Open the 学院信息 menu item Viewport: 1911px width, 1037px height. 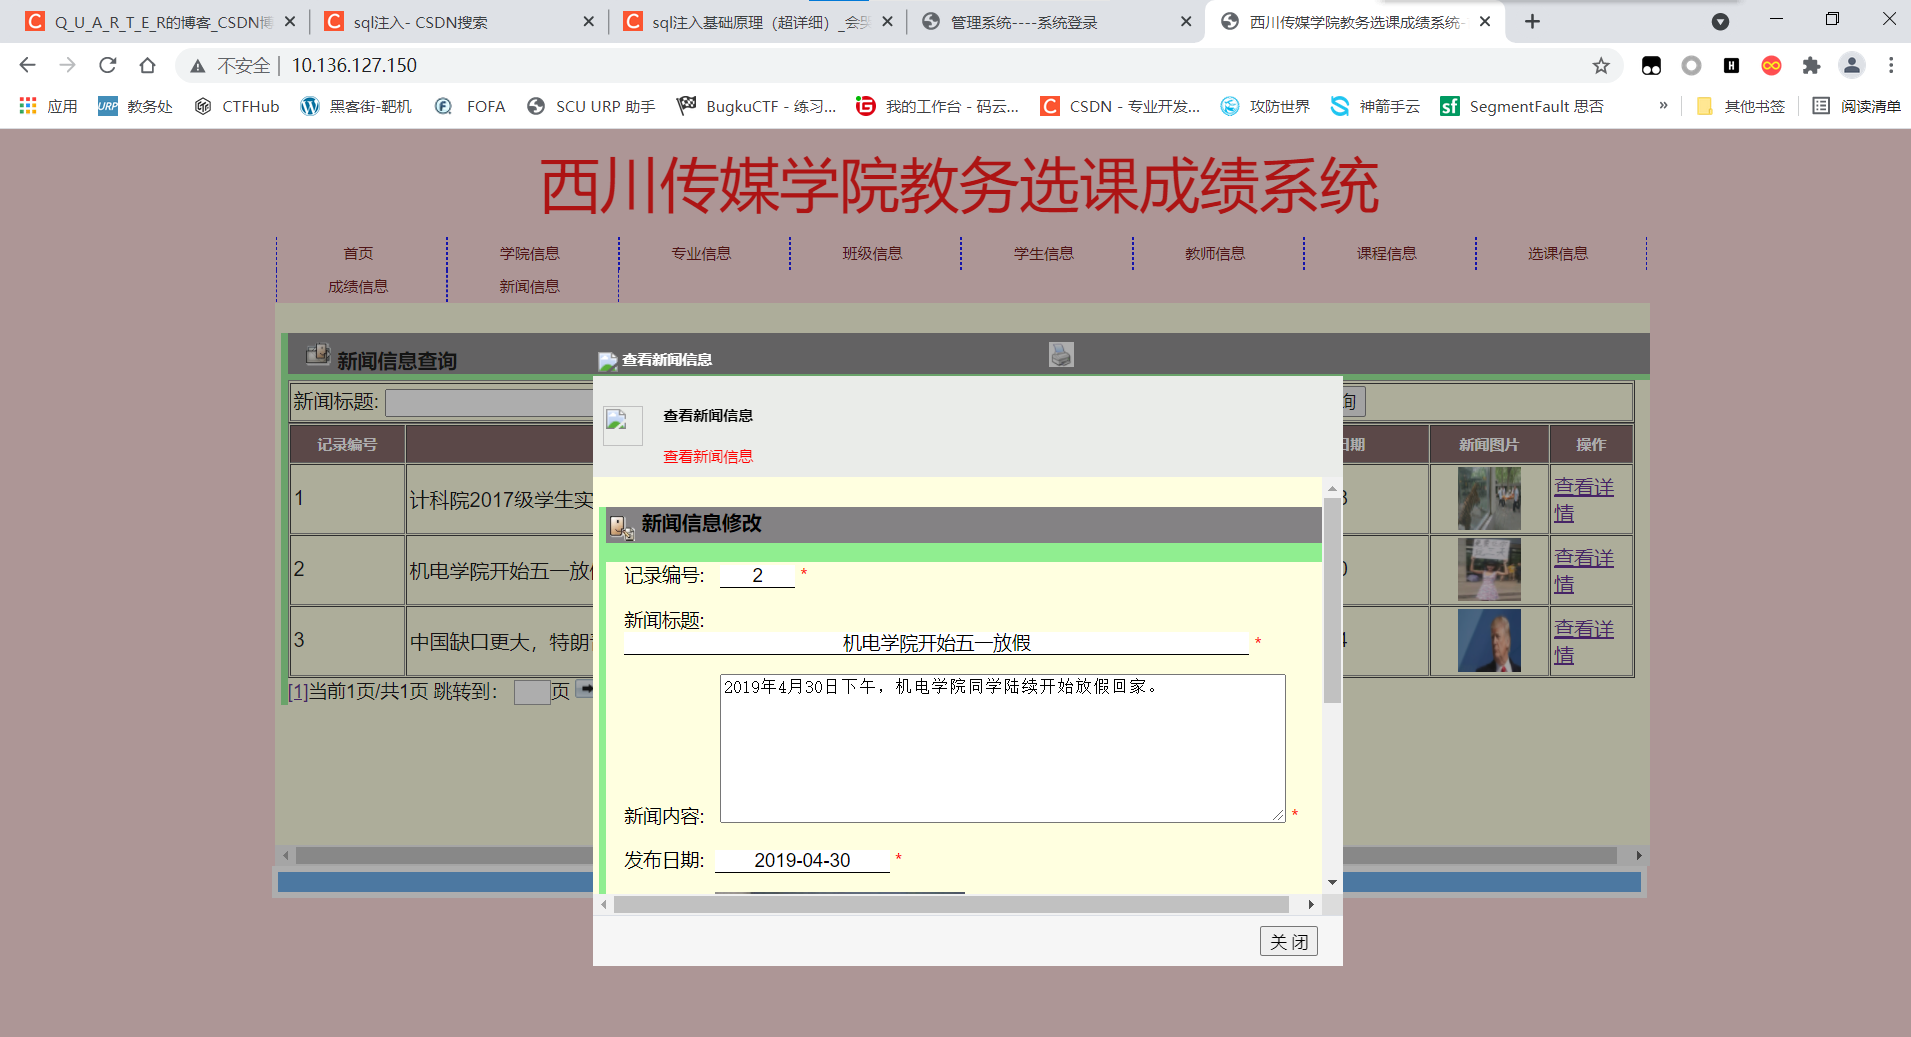coord(530,253)
